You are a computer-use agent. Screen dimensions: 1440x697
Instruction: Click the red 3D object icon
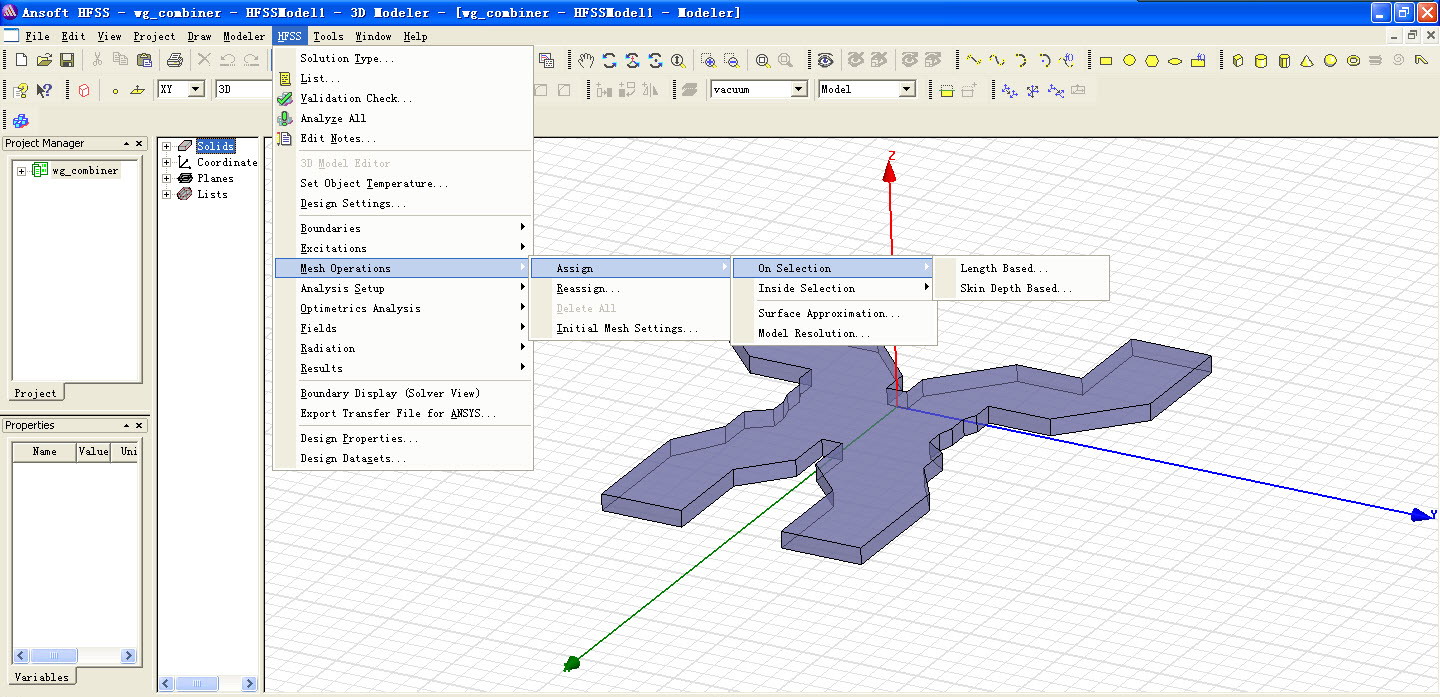coord(83,90)
